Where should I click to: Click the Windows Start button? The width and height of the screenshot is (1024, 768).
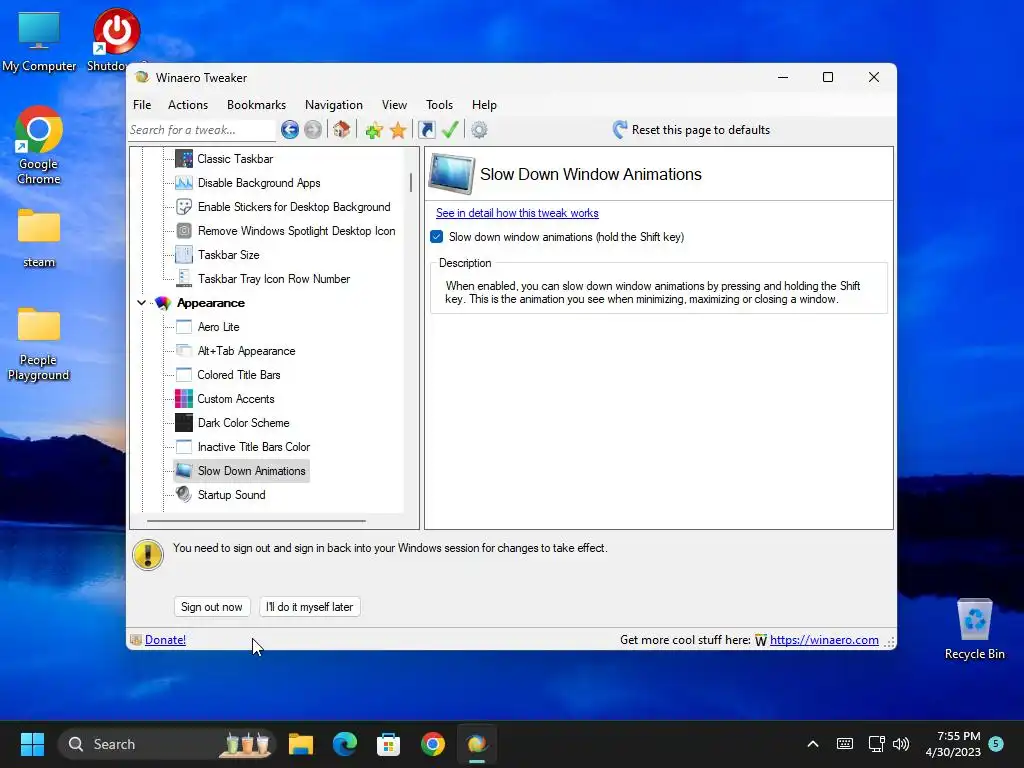tap(32, 744)
